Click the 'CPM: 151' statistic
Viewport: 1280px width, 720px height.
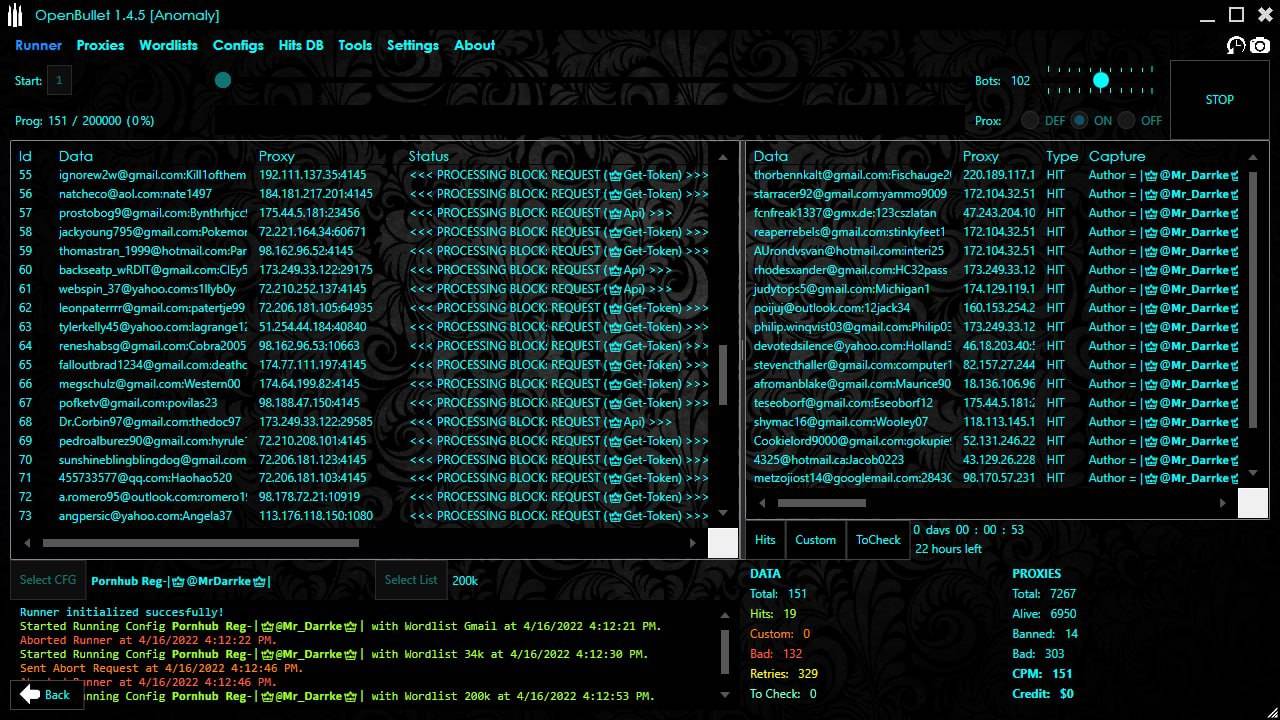tap(1042, 674)
